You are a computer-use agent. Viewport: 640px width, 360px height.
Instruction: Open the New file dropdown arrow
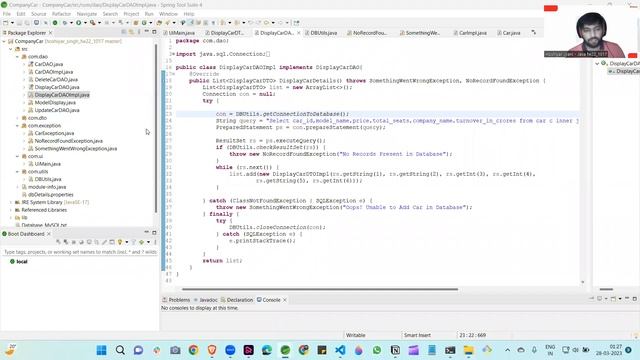[12, 23]
